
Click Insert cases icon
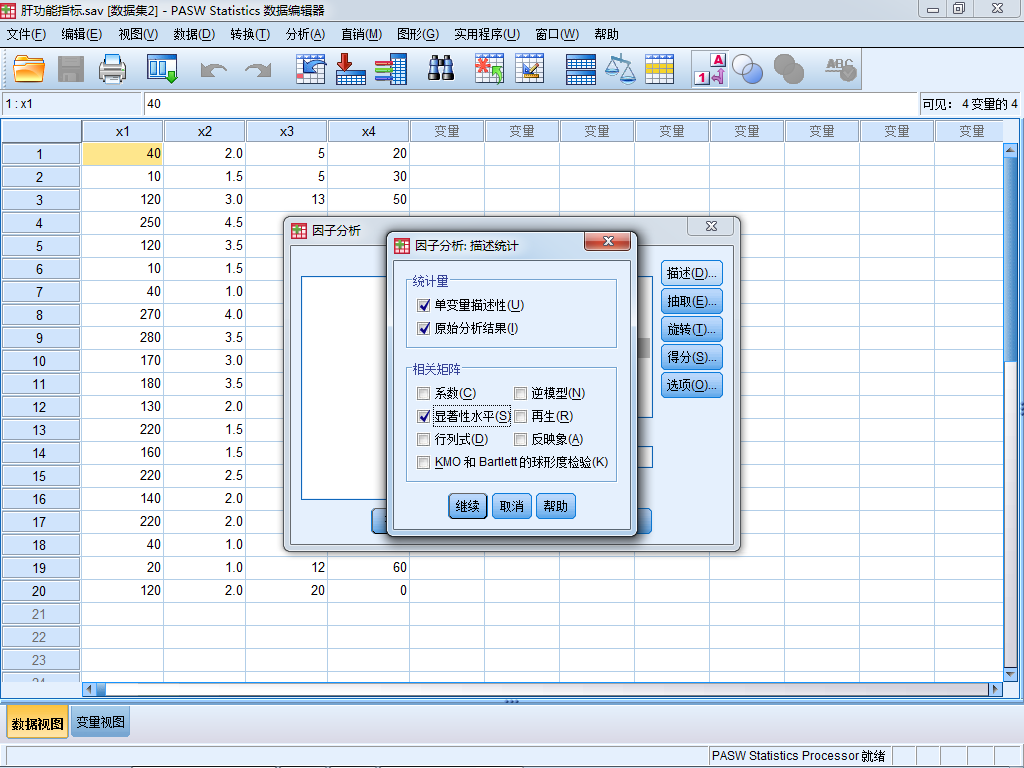click(489, 69)
